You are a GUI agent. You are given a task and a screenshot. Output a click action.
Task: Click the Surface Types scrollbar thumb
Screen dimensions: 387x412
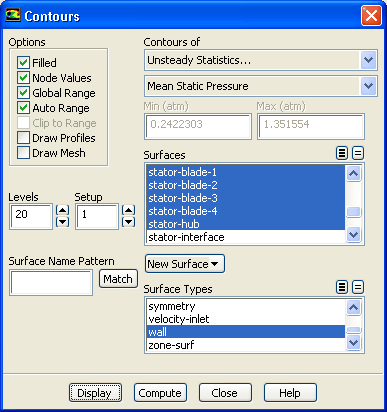pyautogui.click(x=354, y=330)
